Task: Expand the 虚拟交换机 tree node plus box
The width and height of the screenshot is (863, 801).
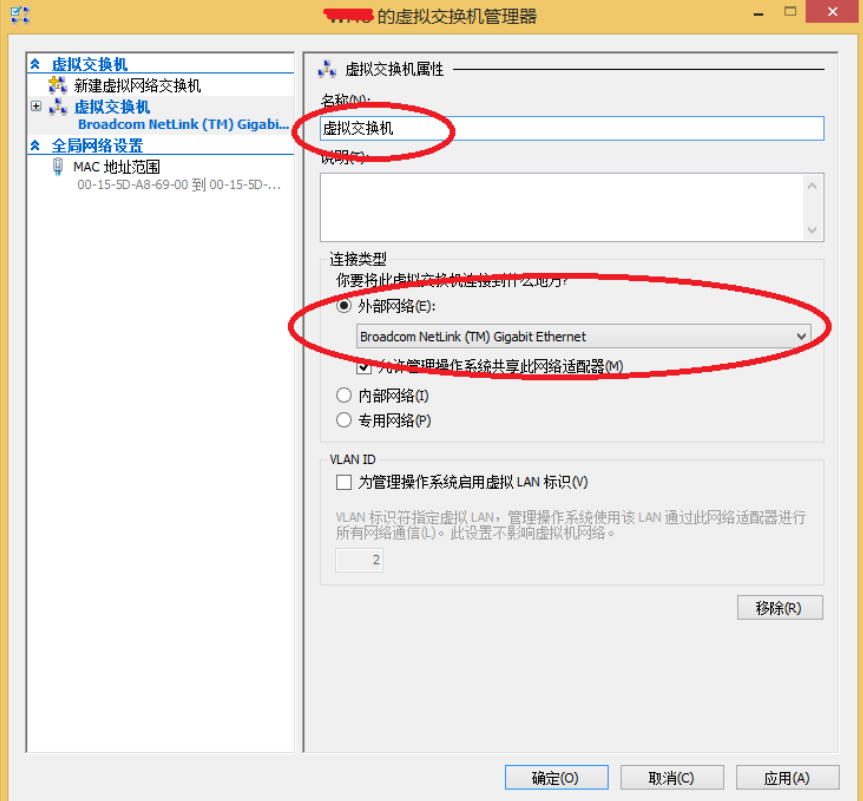Action: coord(36,106)
